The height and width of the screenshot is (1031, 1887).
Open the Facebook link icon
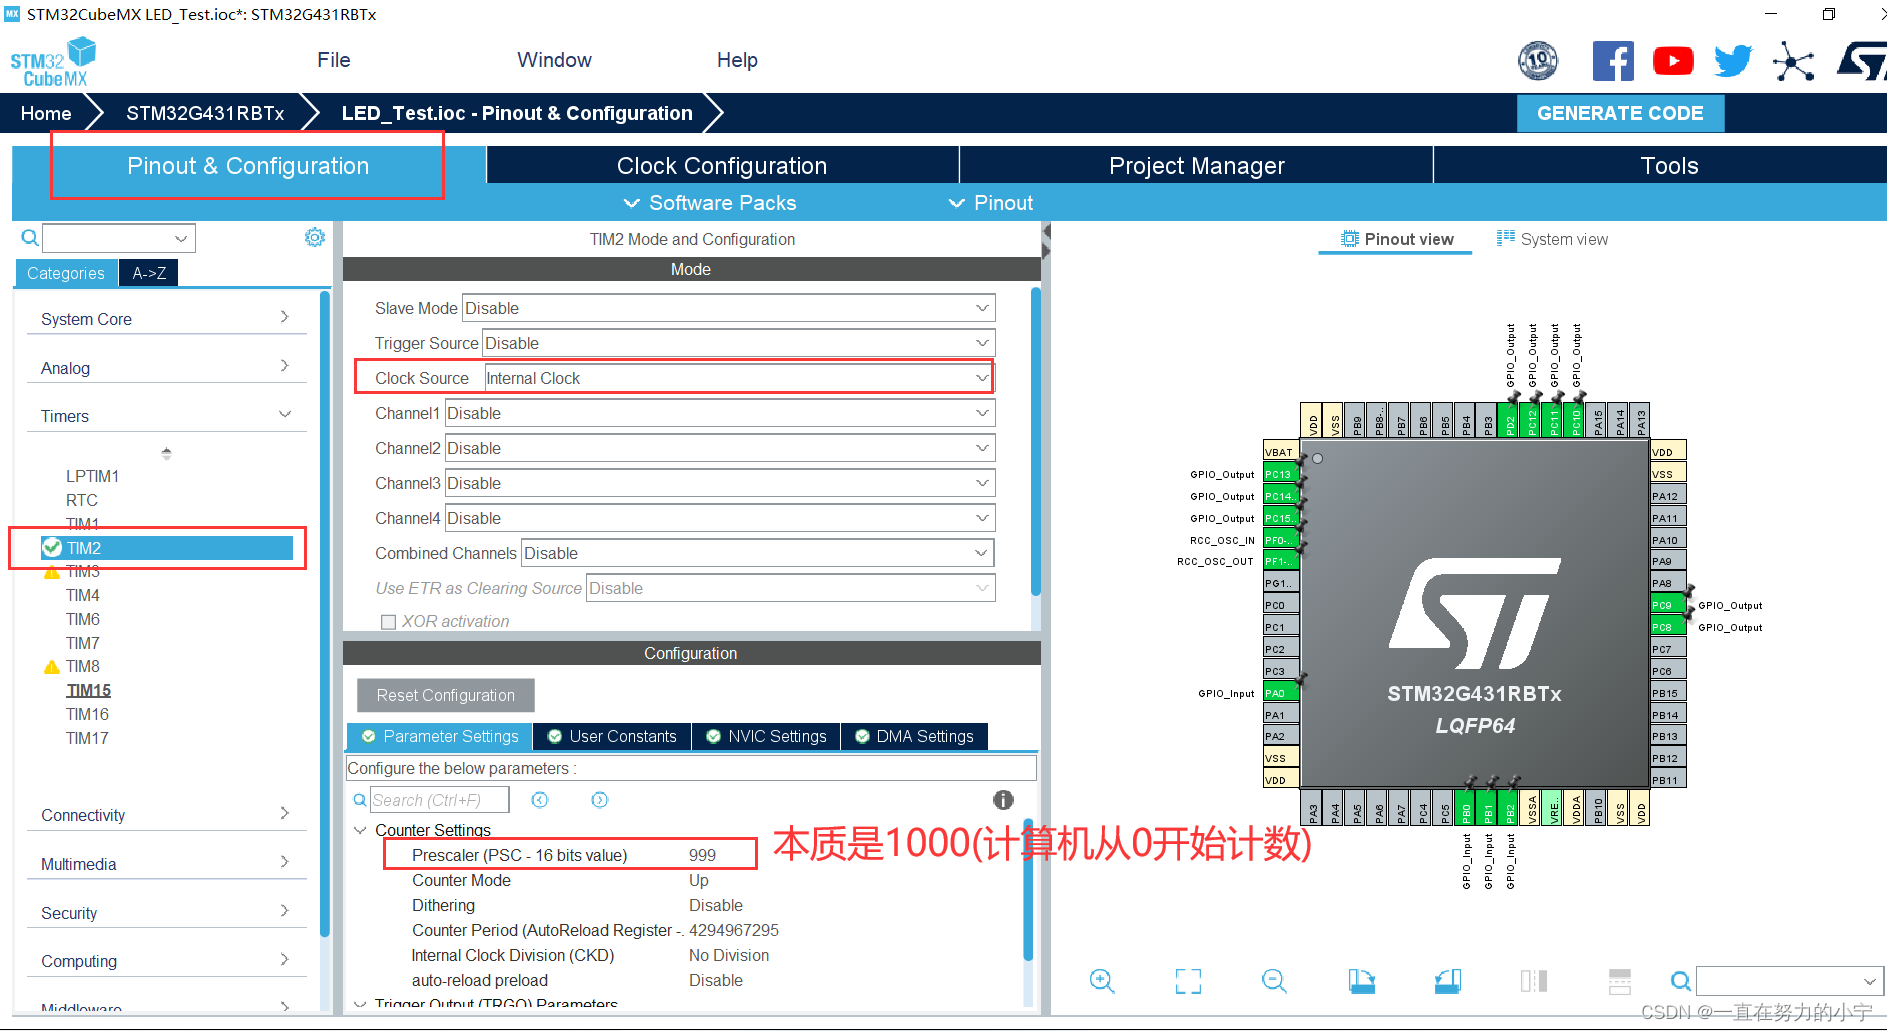point(1613,61)
